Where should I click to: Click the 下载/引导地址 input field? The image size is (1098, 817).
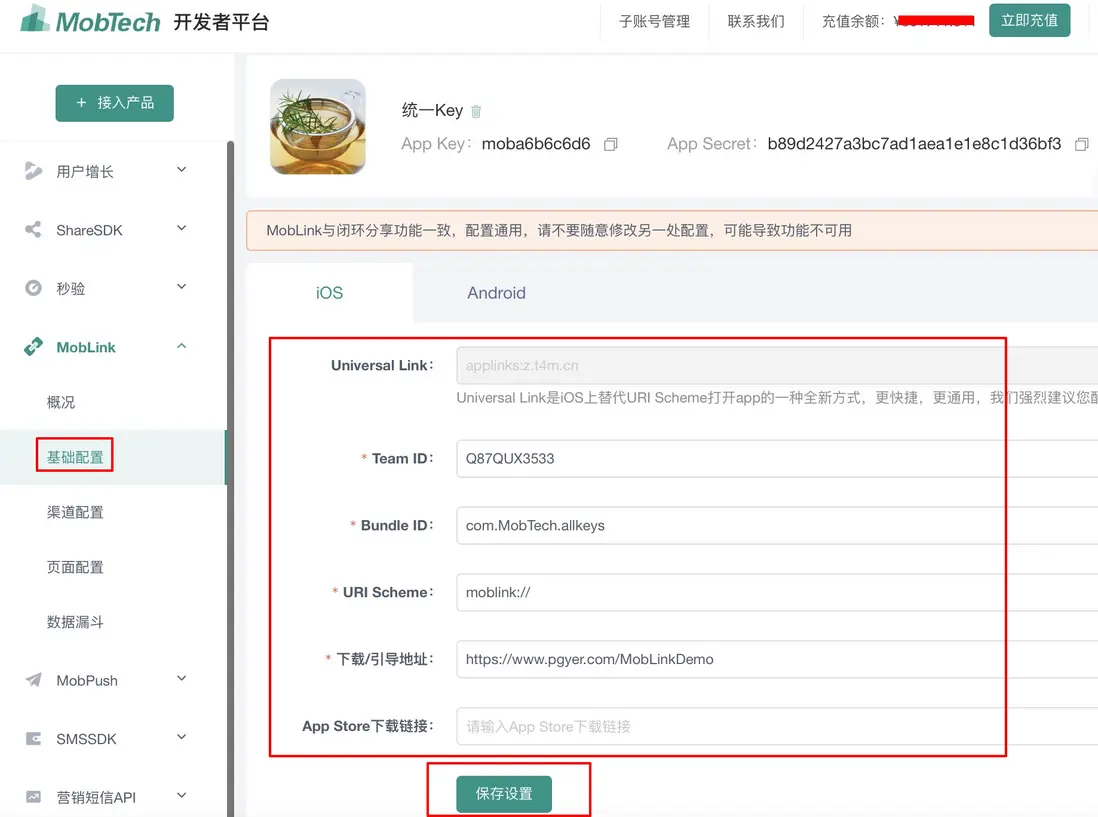tap(777, 659)
